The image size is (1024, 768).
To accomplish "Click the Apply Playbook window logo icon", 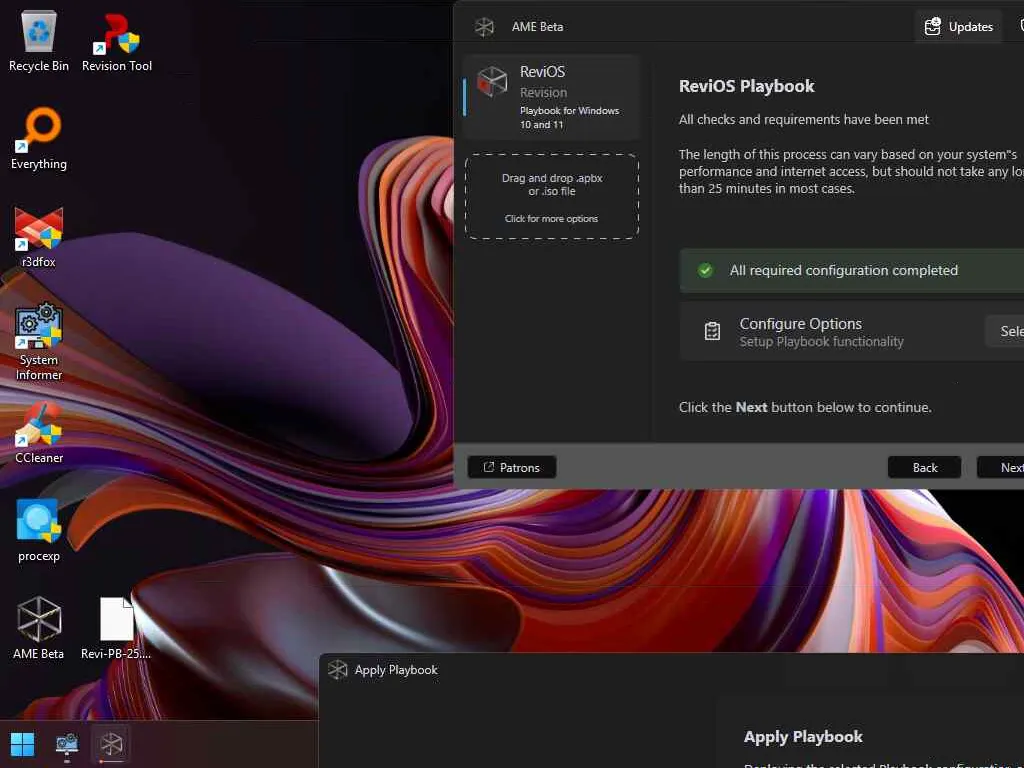I will (338, 669).
